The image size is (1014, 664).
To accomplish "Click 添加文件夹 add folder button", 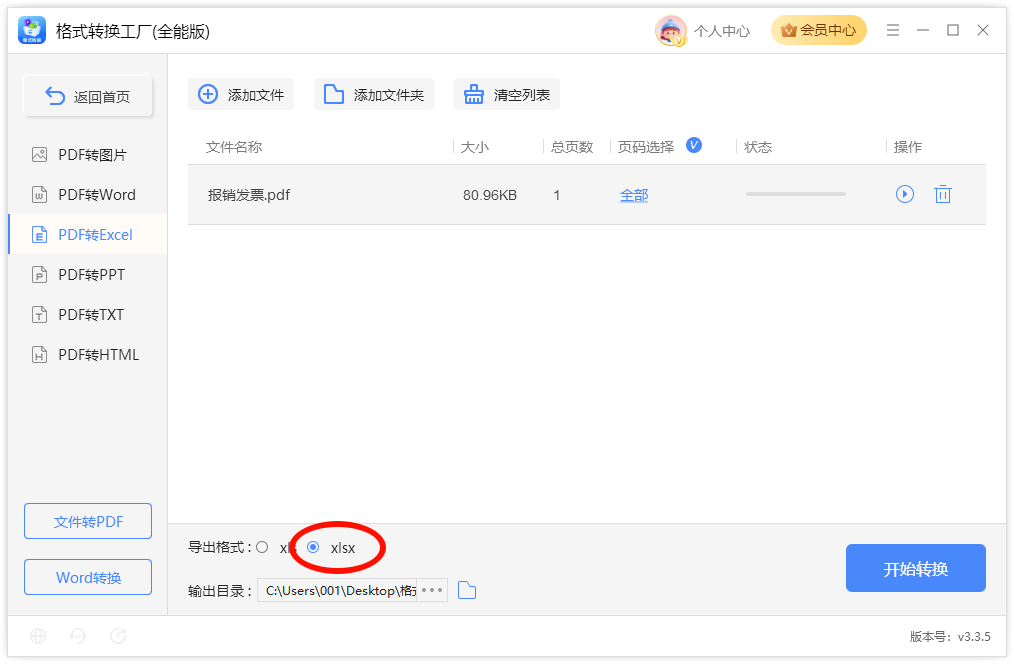I will tap(374, 94).
